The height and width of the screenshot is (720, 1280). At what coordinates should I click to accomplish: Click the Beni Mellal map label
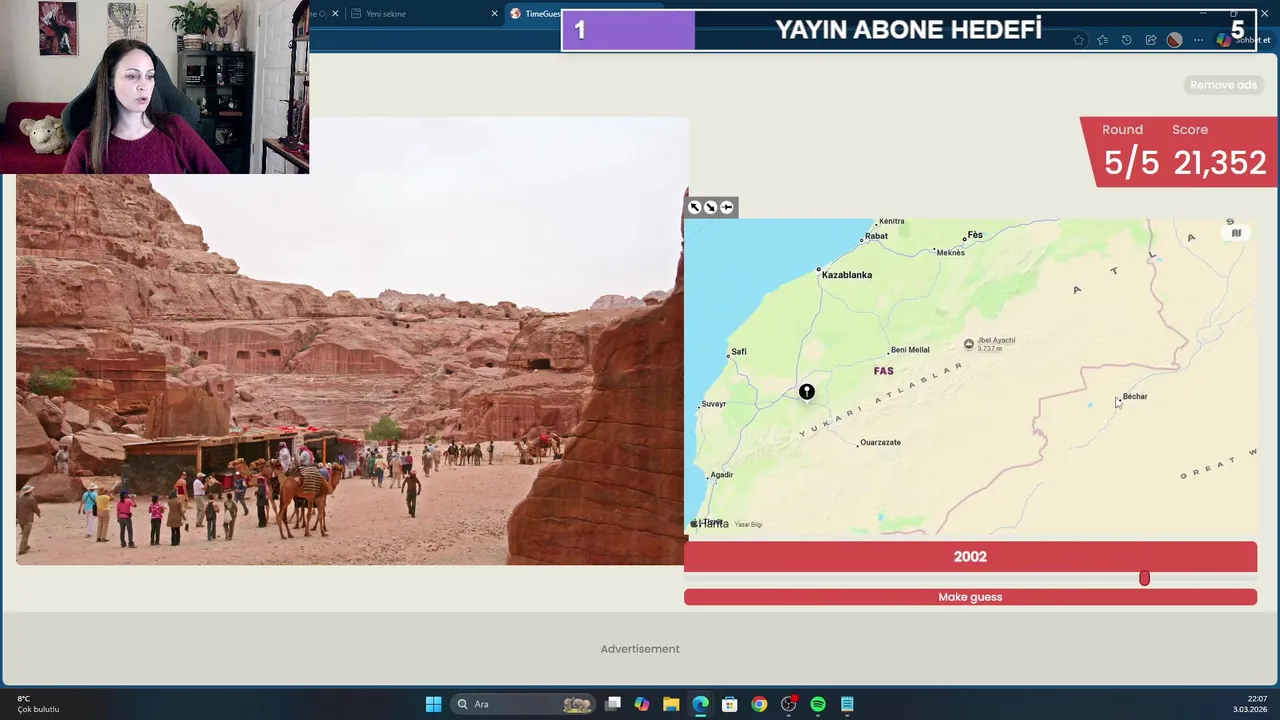coord(910,350)
